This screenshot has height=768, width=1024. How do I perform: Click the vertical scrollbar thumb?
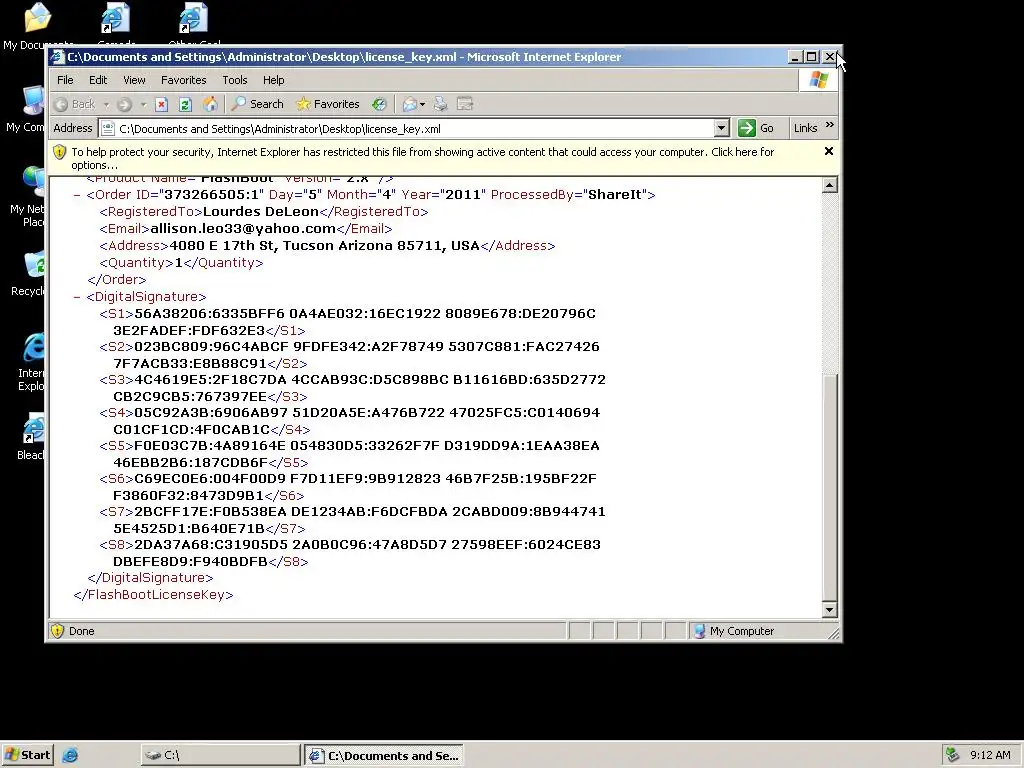829,487
